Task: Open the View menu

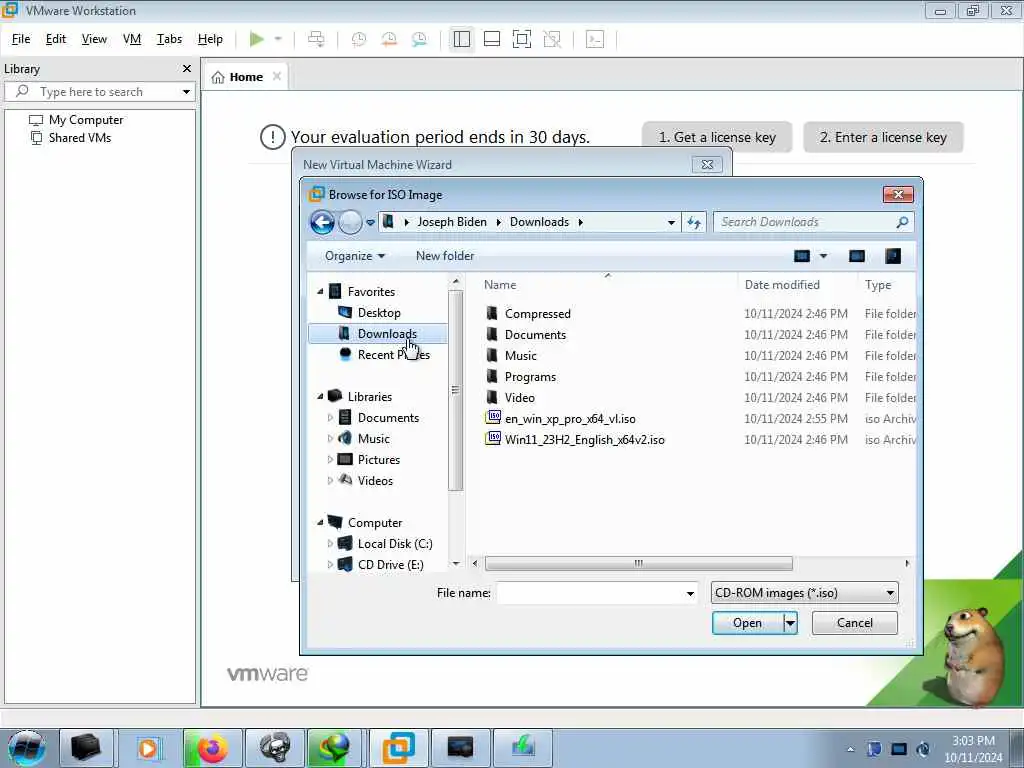Action: tap(94, 39)
